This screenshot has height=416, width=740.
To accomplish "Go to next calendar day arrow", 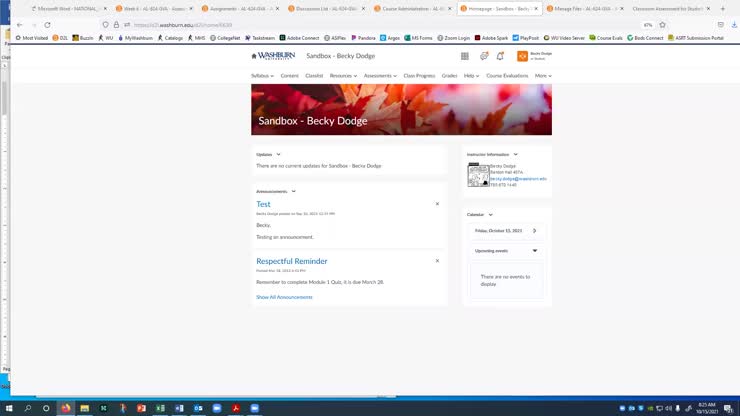I will [534, 231].
